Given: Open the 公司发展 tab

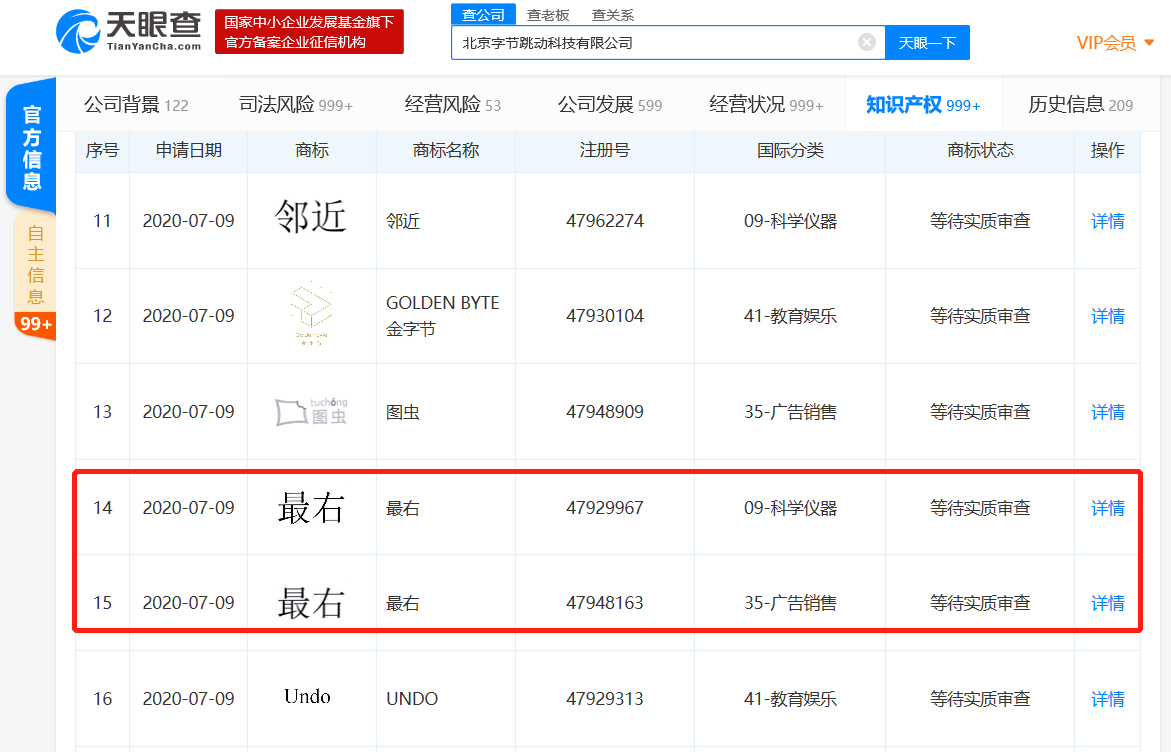Looking at the screenshot, I should point(610,105).
